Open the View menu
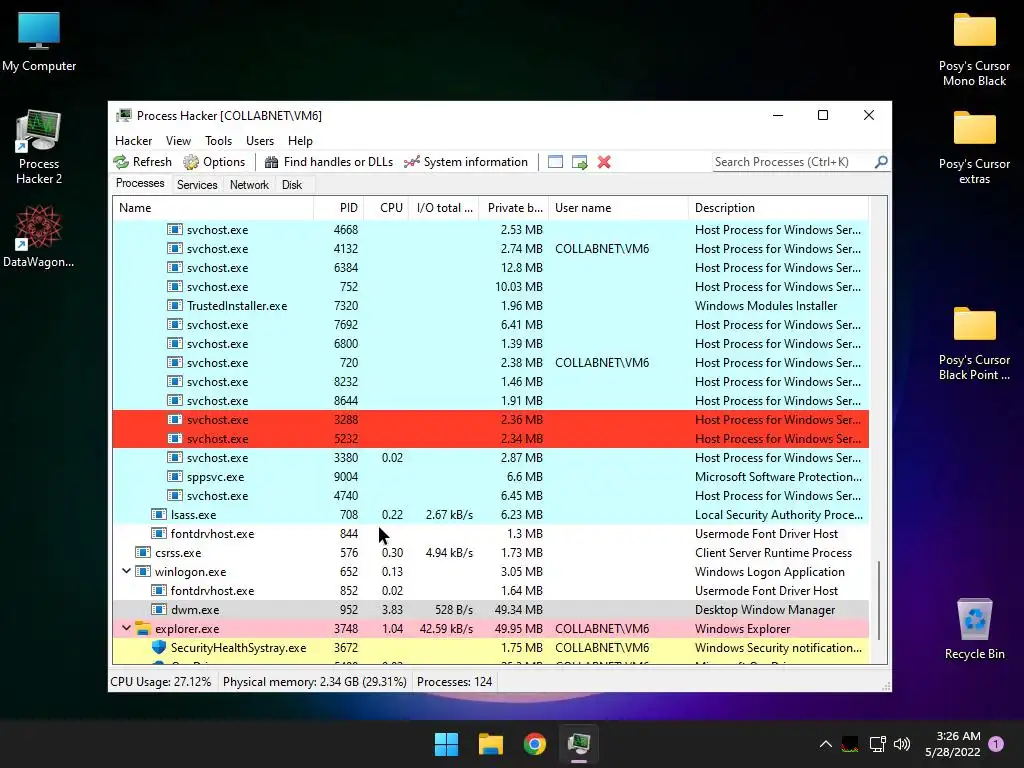1024x768 pixels. click(178, 141)
